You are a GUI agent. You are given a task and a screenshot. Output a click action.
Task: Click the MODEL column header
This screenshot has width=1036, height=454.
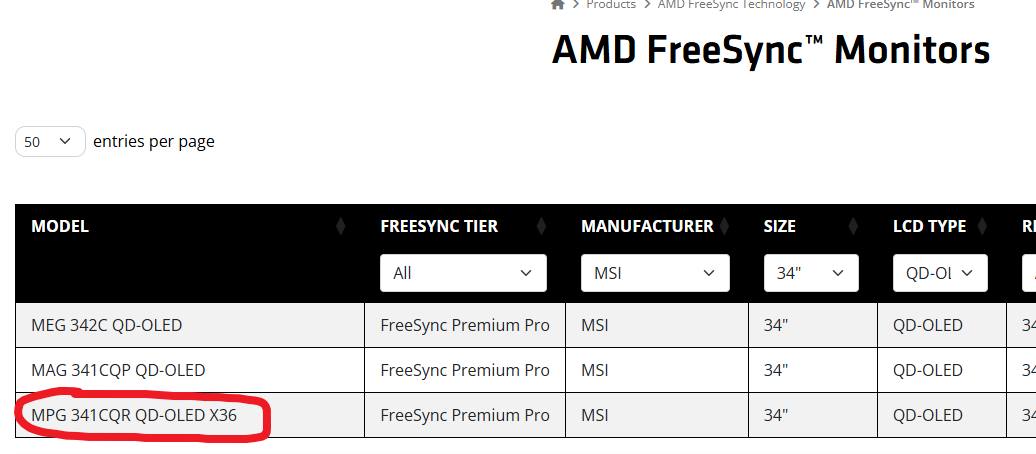(60, 226)
